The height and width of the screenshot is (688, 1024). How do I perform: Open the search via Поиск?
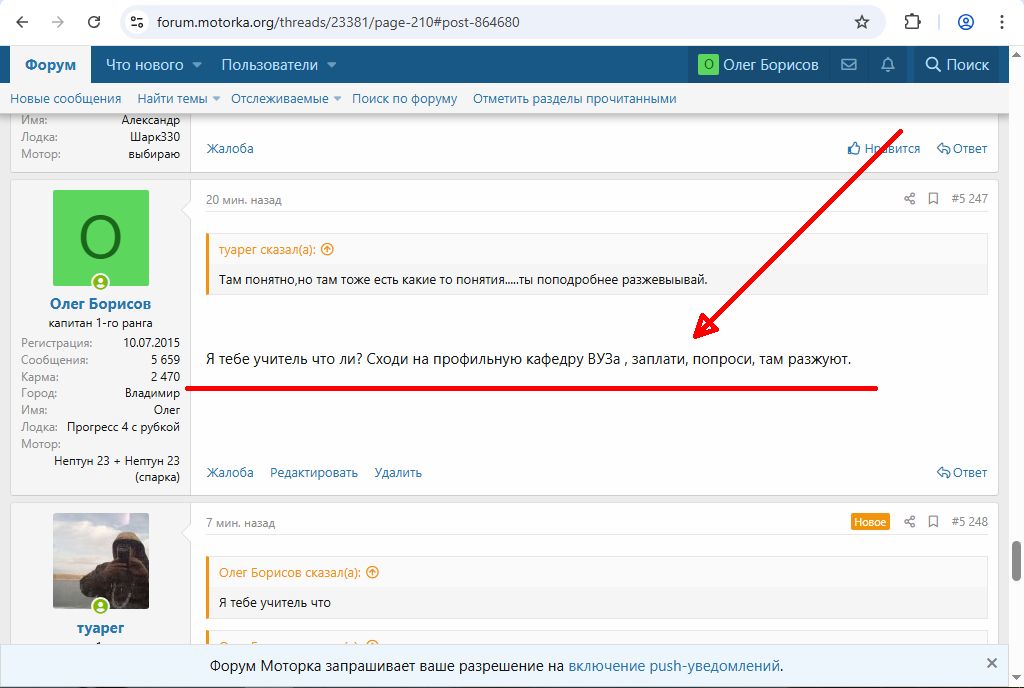click(x=957, y=65)
